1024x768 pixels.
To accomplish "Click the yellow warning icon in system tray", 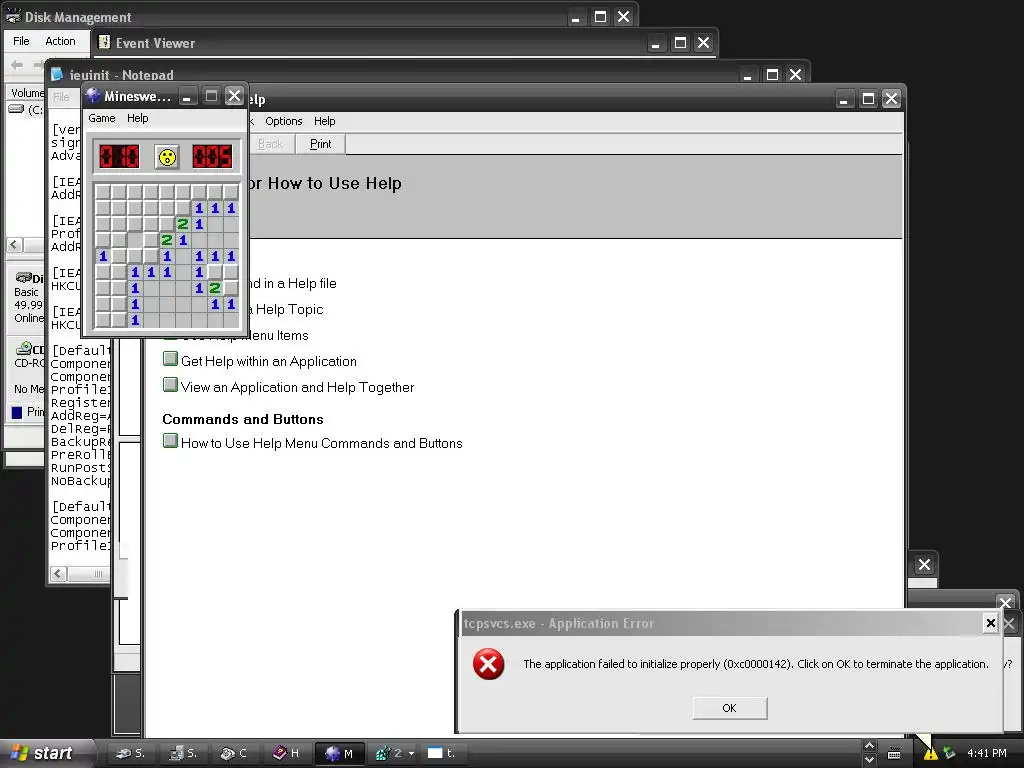I will pos(930,753).
